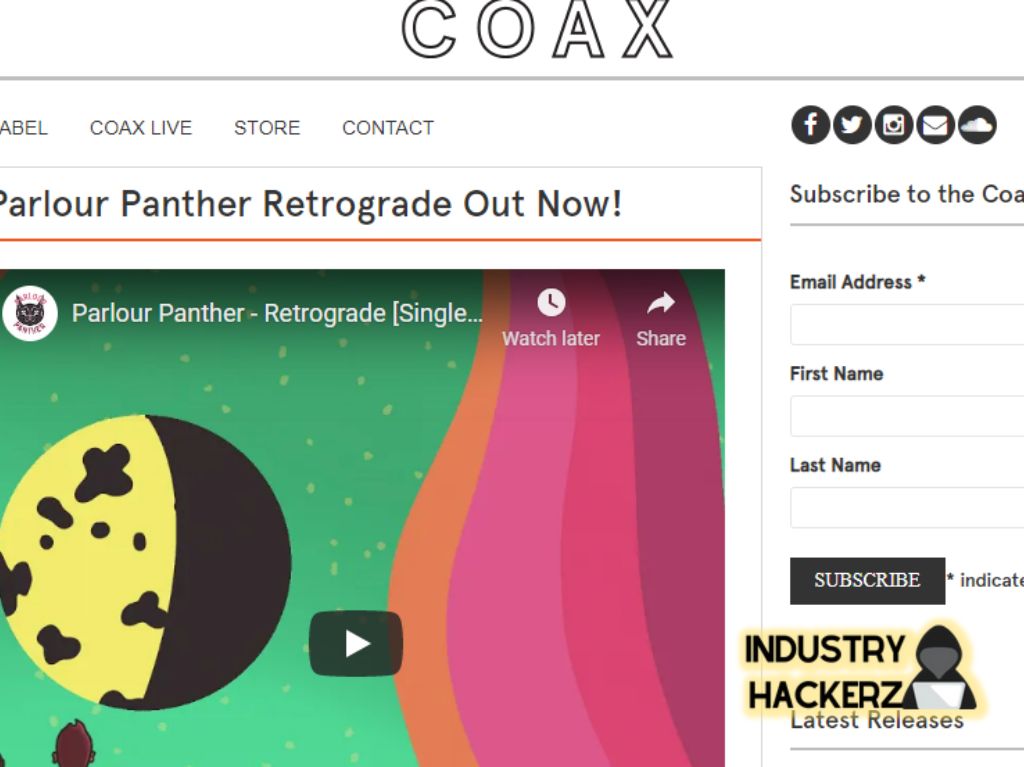Open the CONTACT menu item

pyautogui.click(x=388, y=128)
